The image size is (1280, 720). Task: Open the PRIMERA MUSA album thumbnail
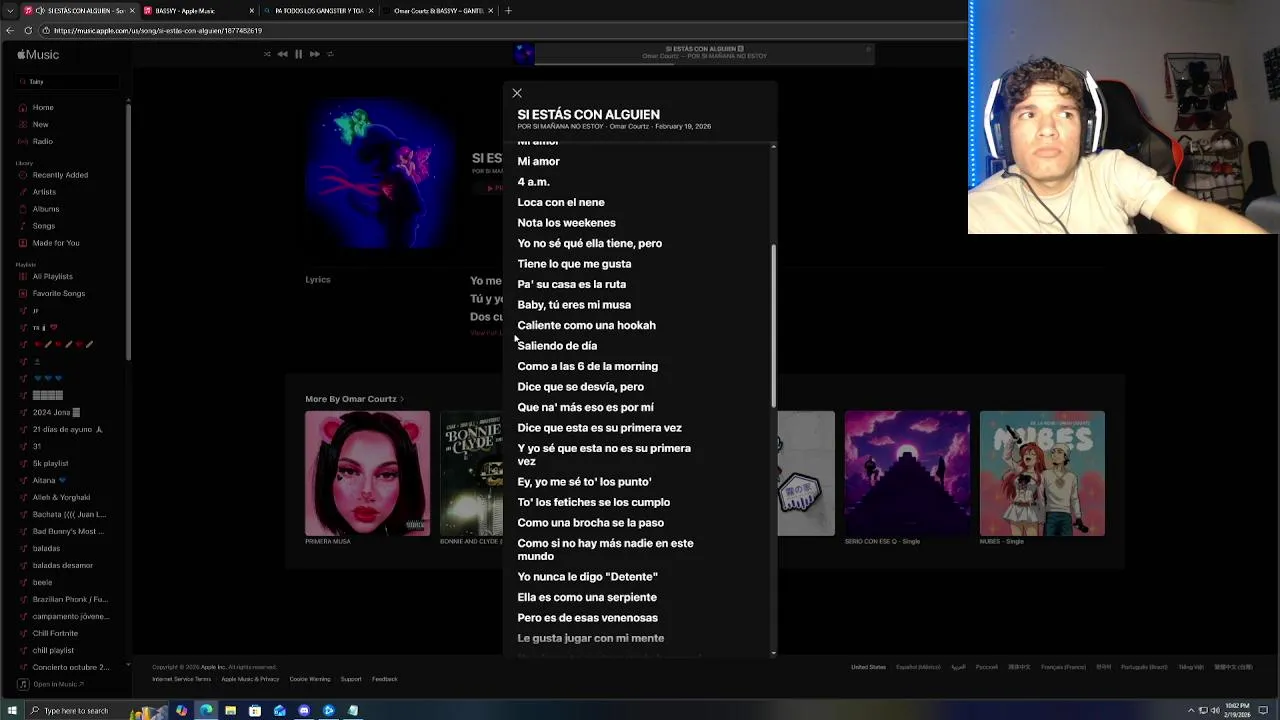pyautogui.click(x=367, y=473)
